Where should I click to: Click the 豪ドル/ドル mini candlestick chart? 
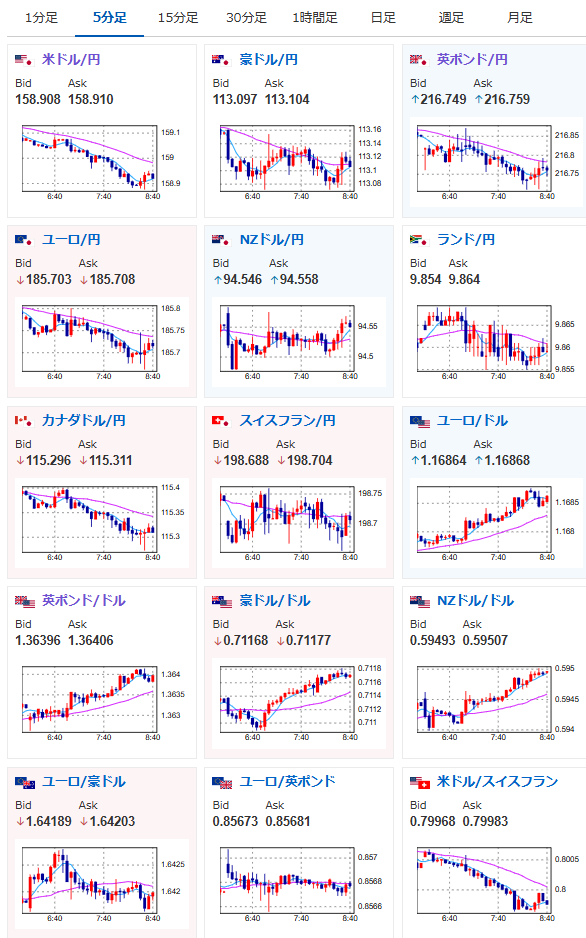299,702
